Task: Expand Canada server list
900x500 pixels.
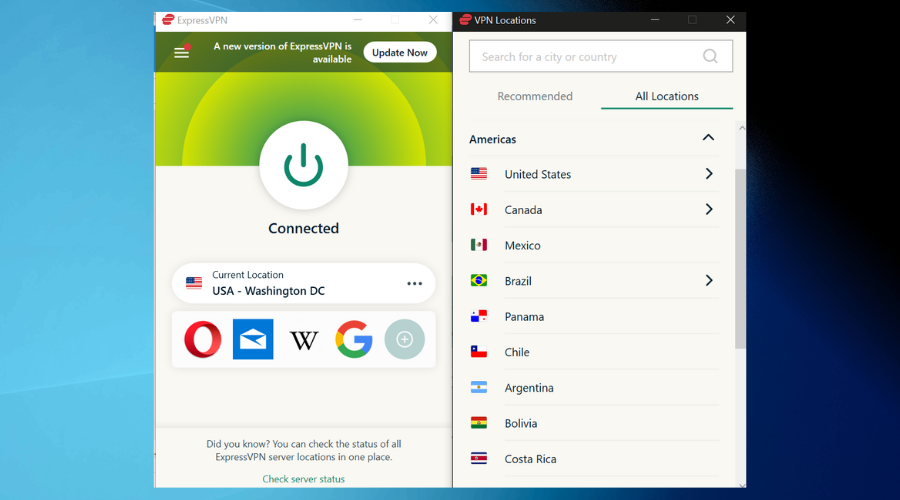Action: (709, 210)
